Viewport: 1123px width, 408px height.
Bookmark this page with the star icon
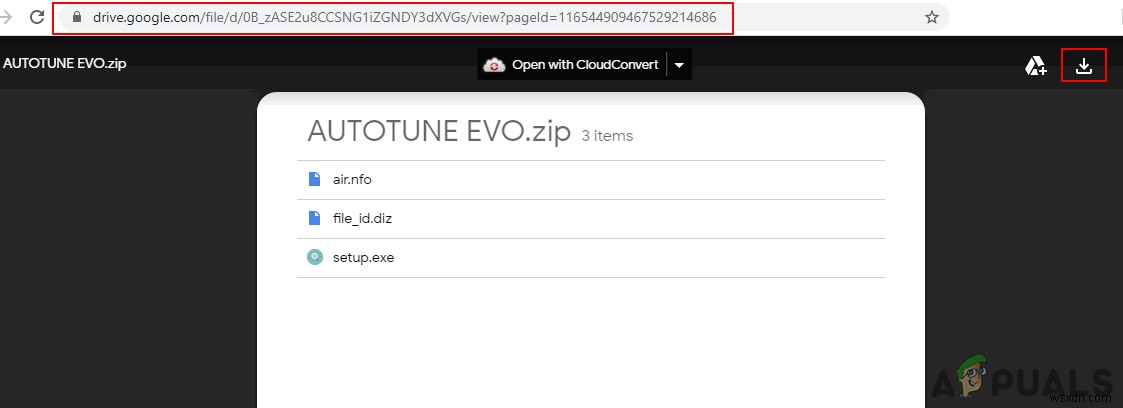tap(931, 17)
